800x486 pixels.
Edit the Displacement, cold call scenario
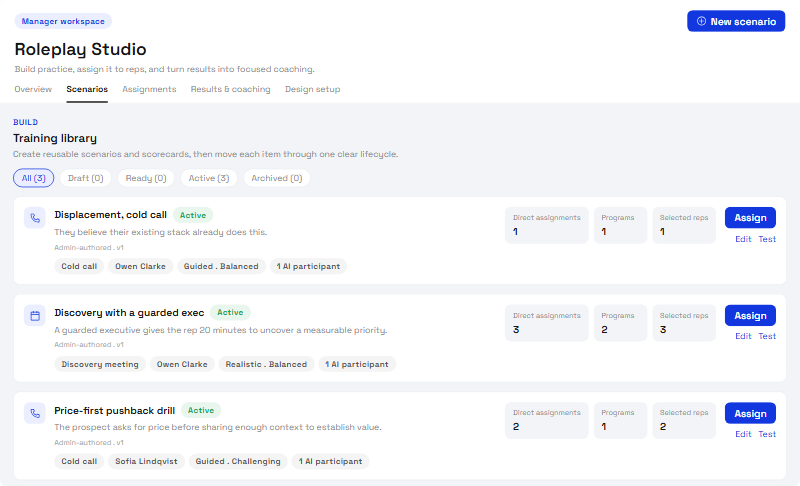click(x=743, y=239)
